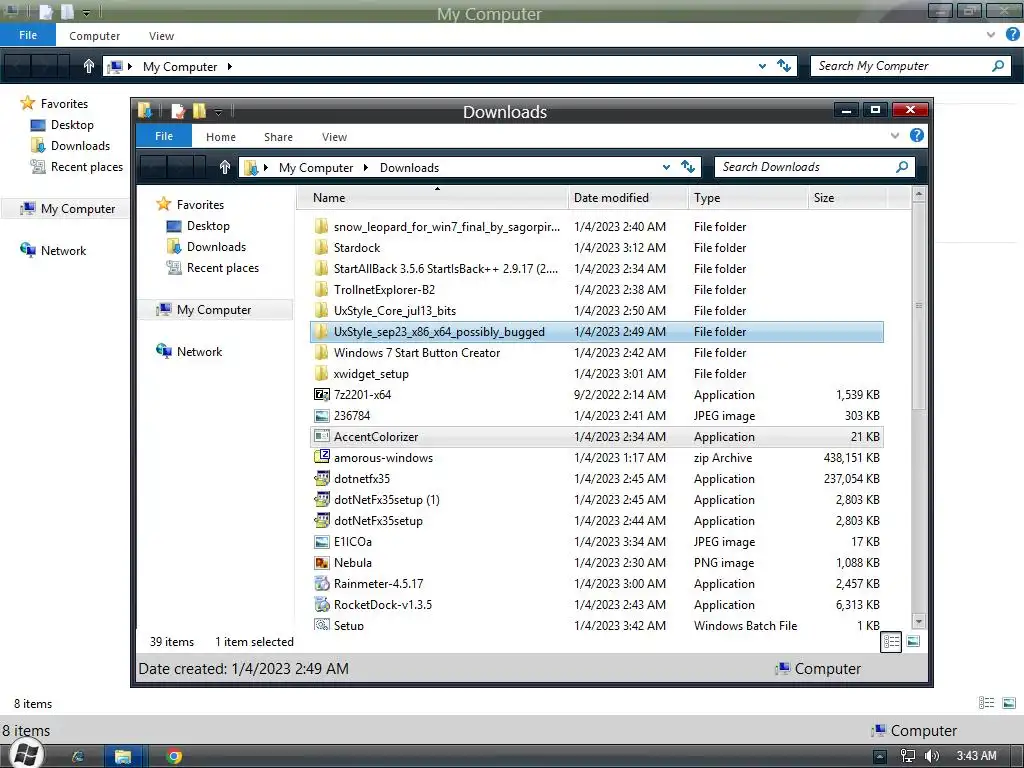Open the Share ribbon tab
Image resolution: width=1024 pixels, height=768 pixels.
pyautogui.click(x=278, y=137)
